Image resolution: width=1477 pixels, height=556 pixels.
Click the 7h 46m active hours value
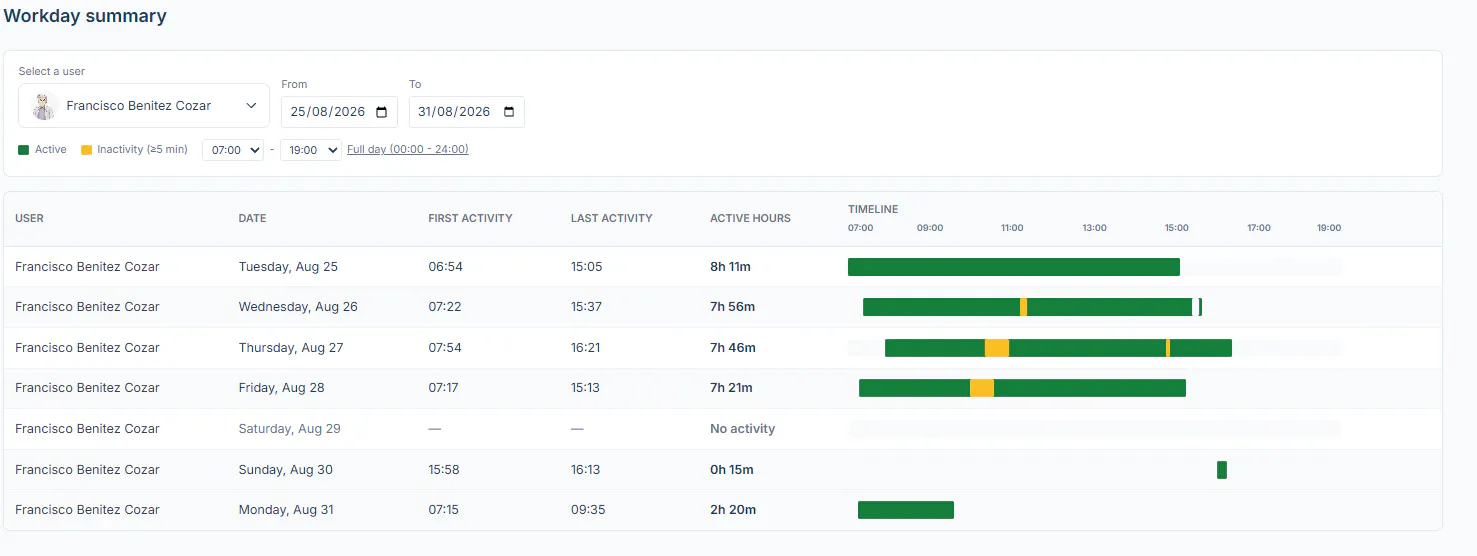pos(733,348)
